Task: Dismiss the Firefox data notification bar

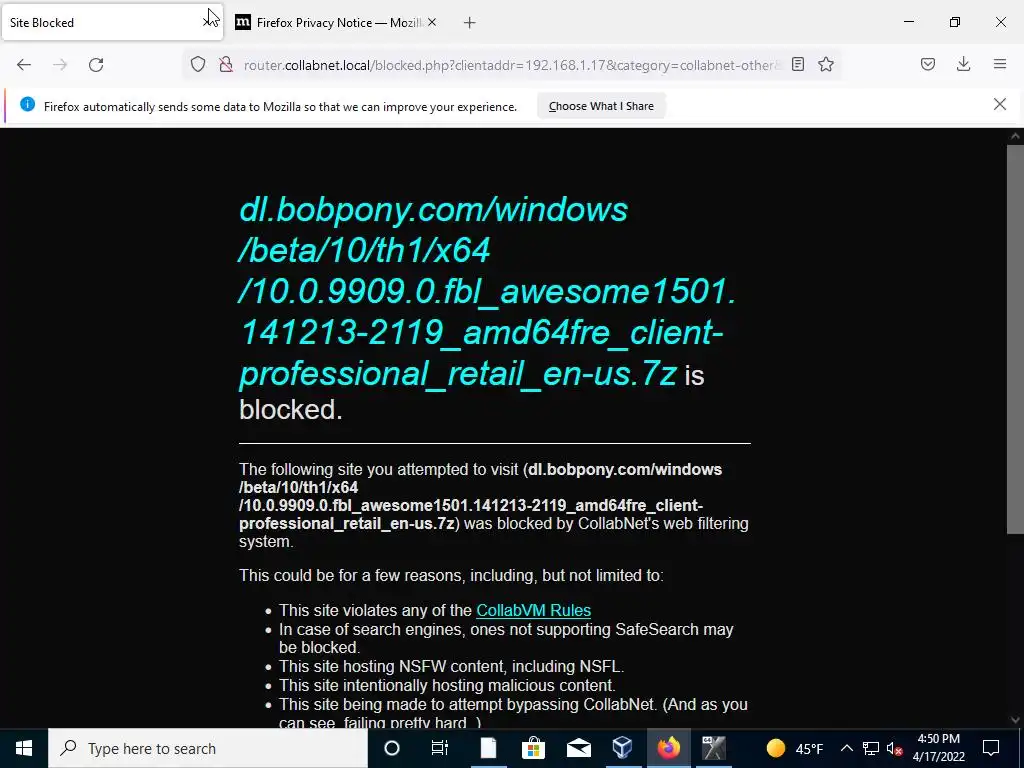Action: point(1000,104)
